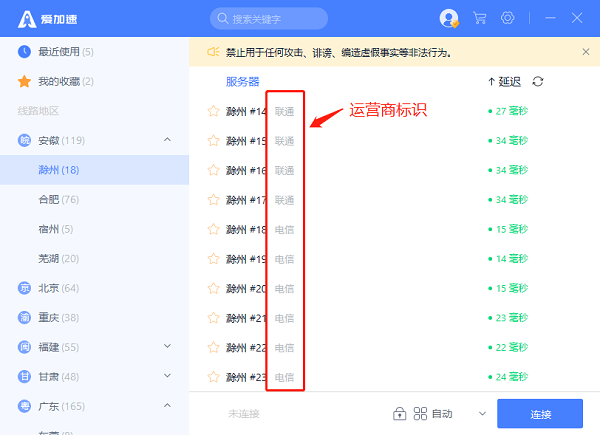Select the 宿州 (5) city
Viewport: 600px width, 435px height.
pos(95,229)
